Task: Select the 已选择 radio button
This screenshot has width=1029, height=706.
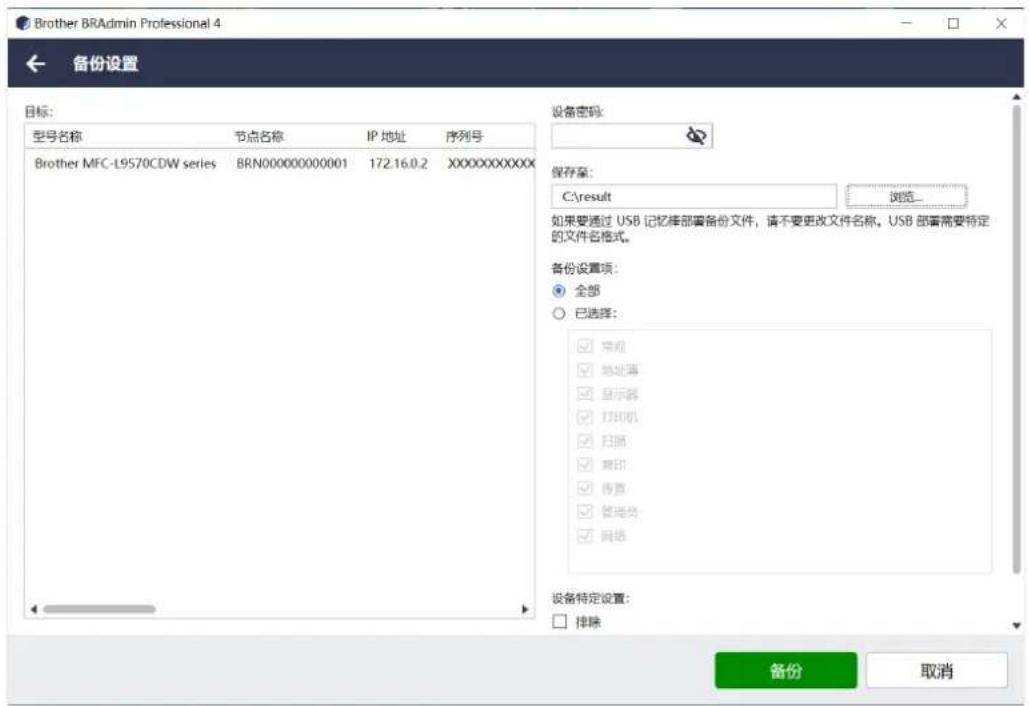Action: point(558,314)
